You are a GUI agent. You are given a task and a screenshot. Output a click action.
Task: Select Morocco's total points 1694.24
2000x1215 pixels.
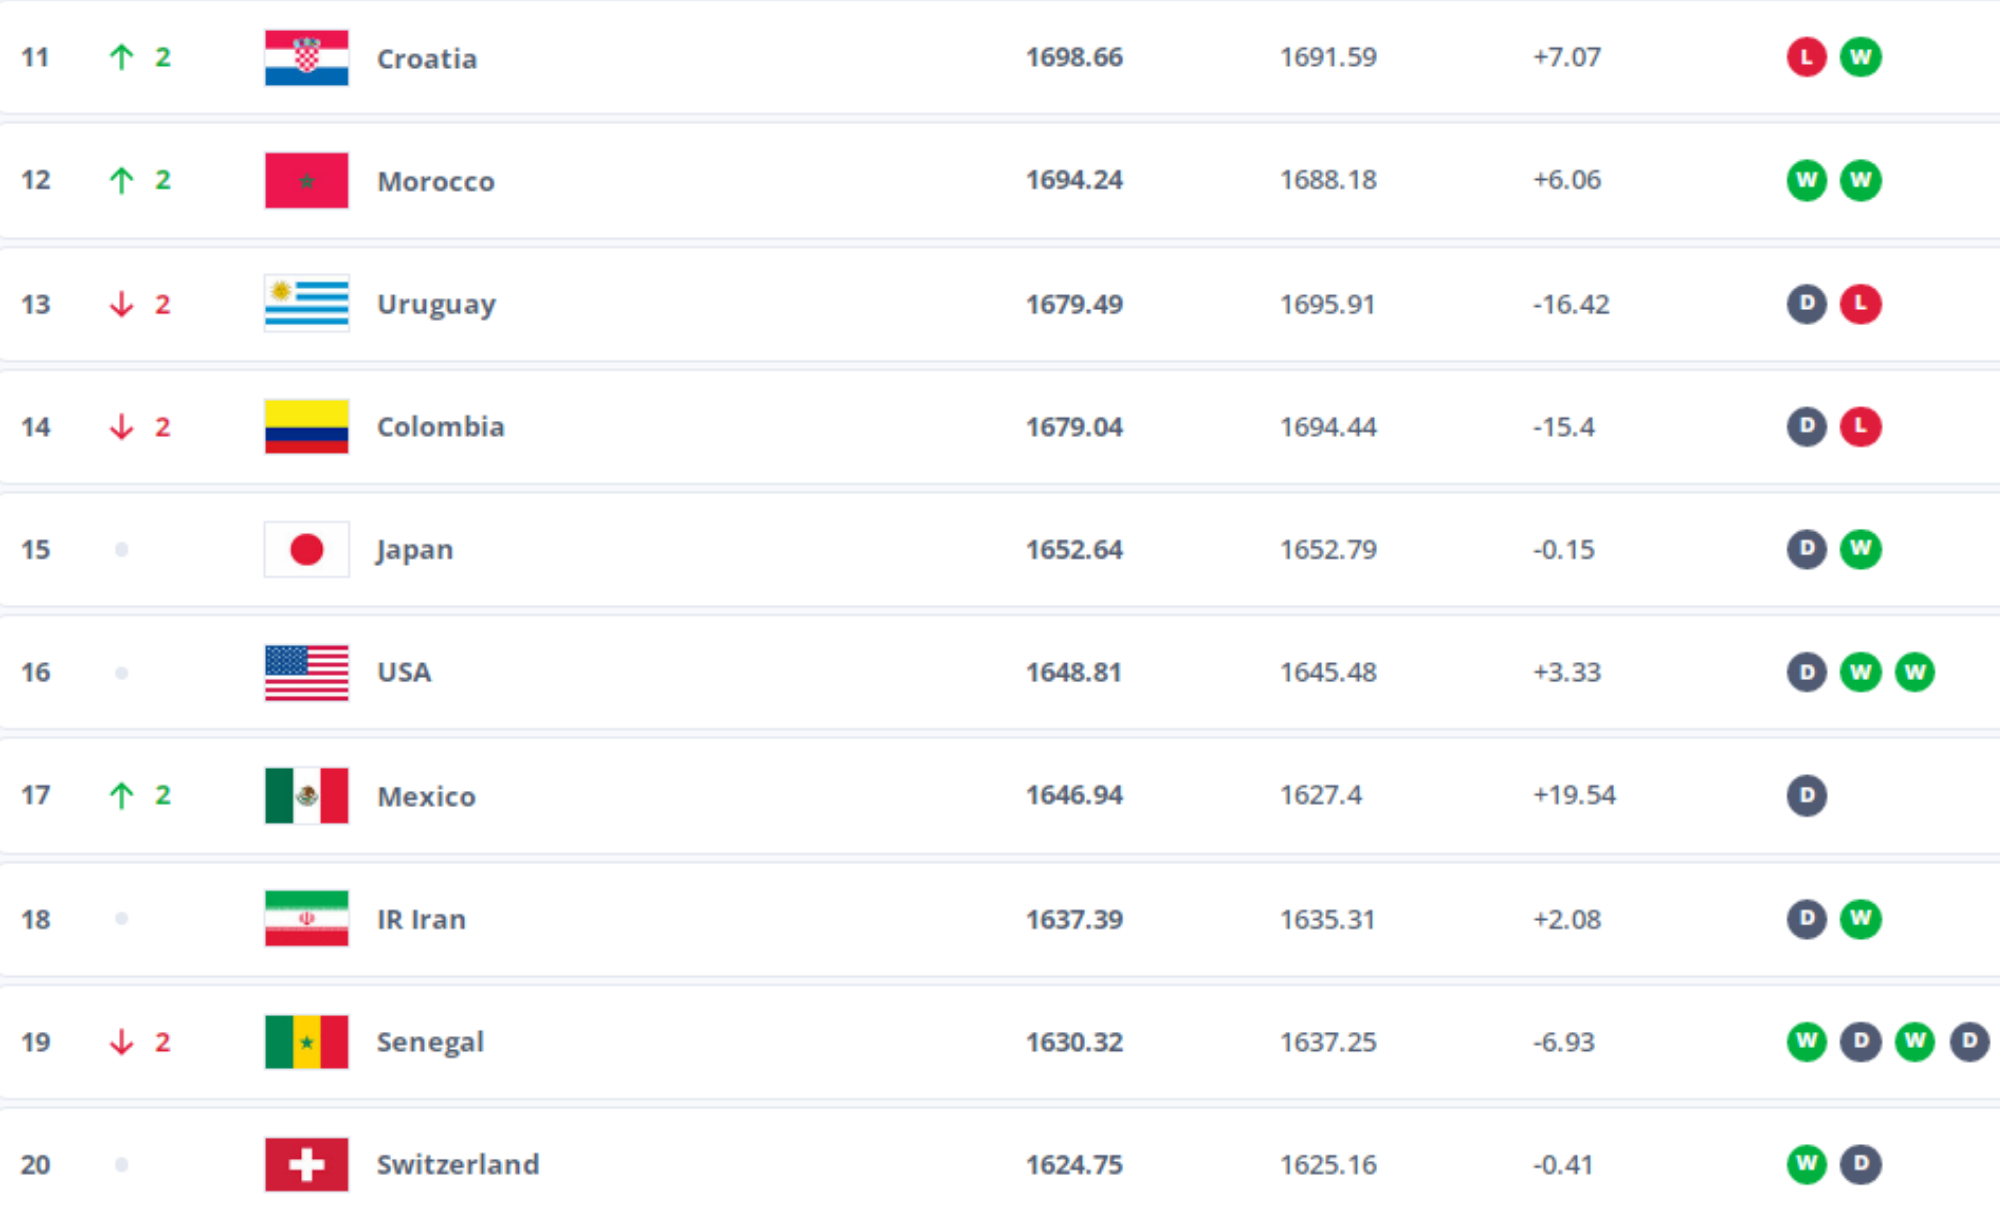(x=1074, y=180)
